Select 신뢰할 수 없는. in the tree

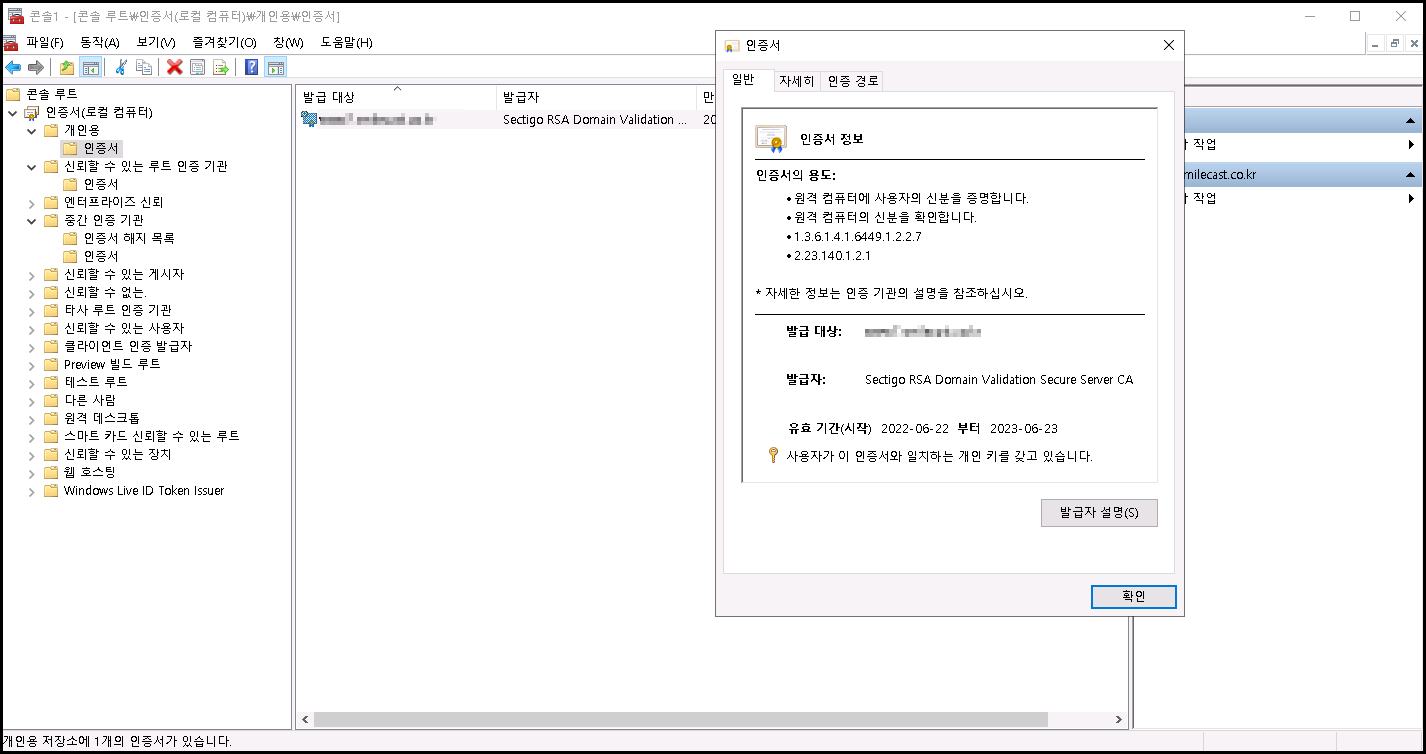[x=105, y=292]
